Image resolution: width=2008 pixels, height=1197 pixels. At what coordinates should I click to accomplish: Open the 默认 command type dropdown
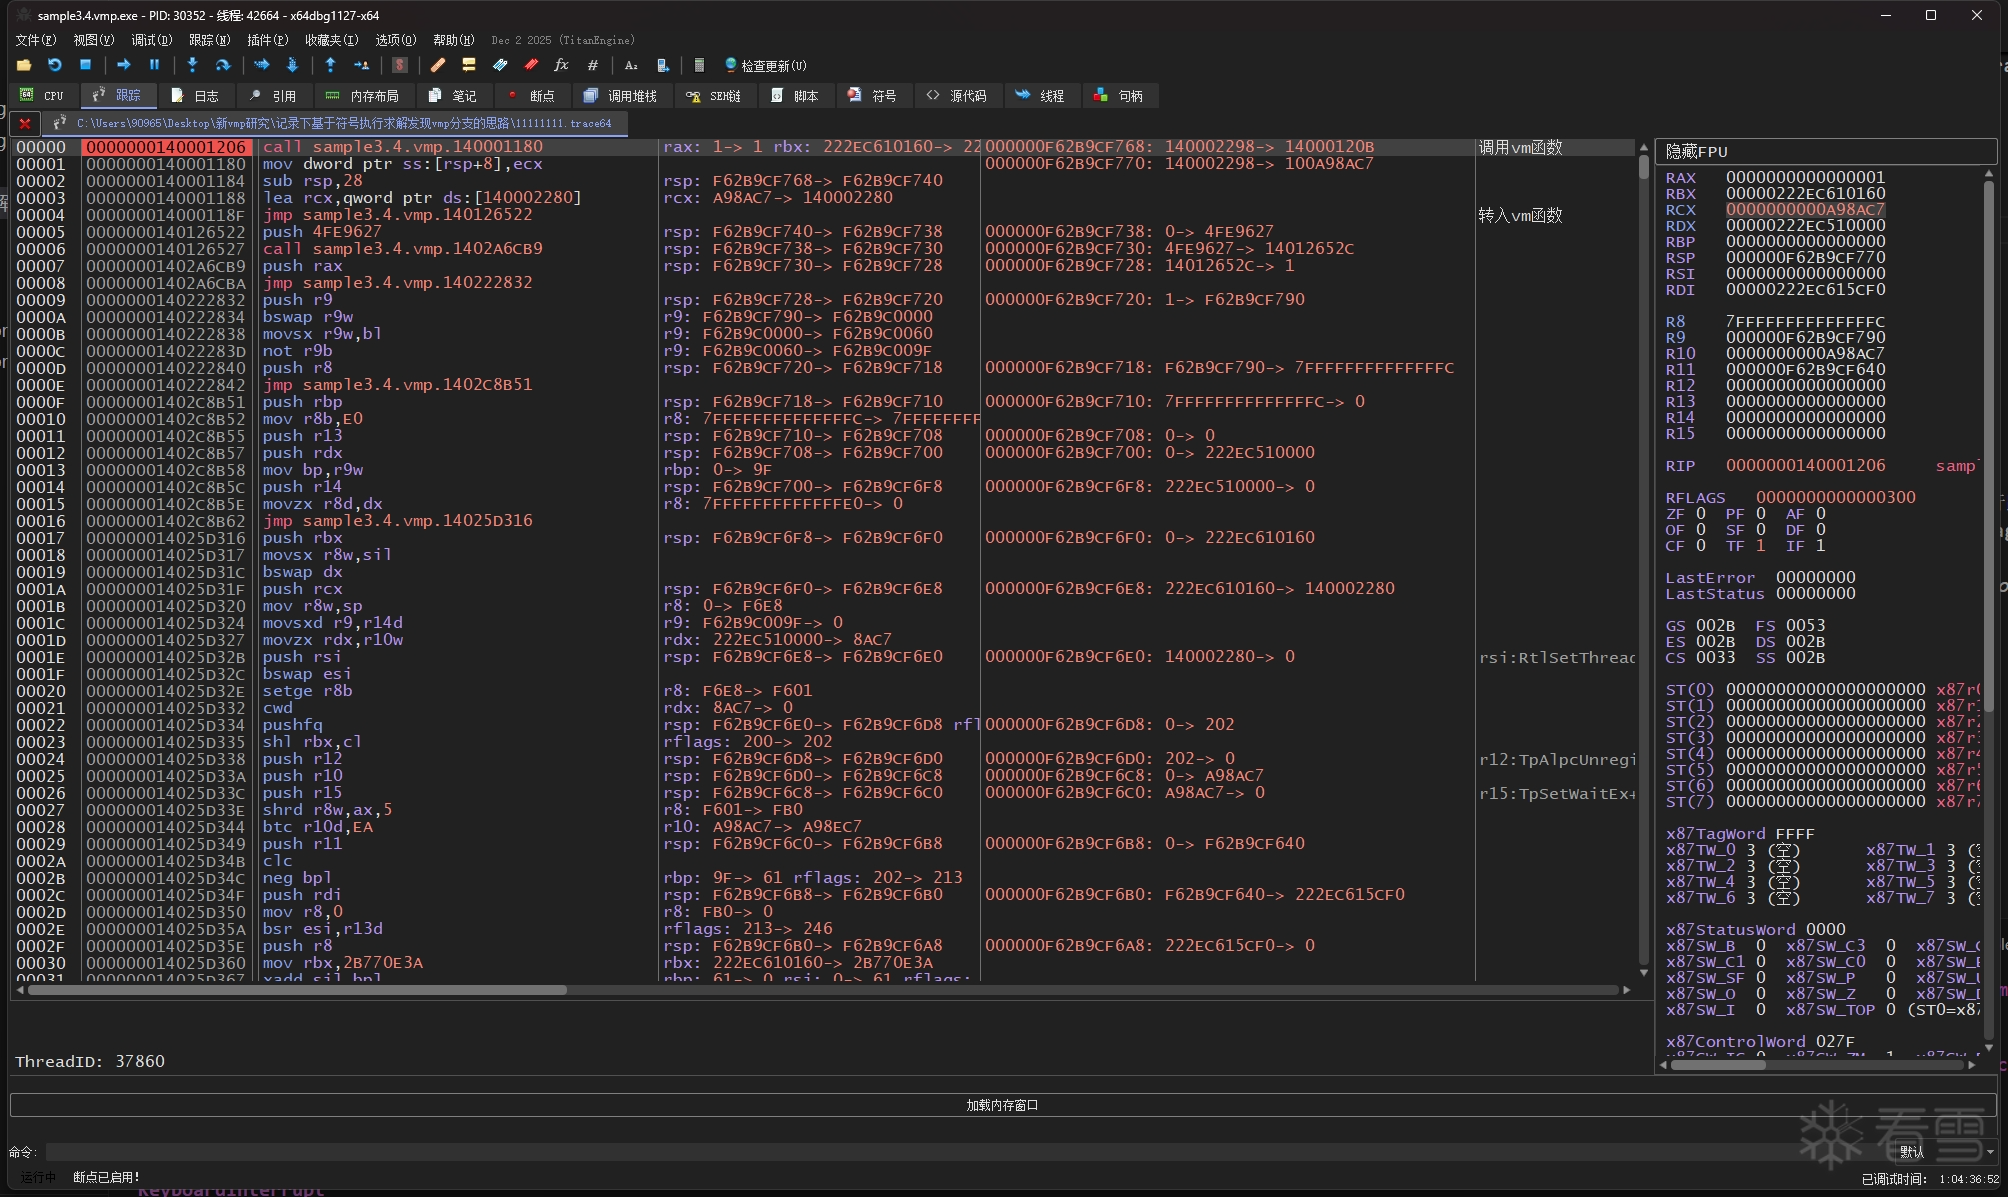[1946, 1152]
